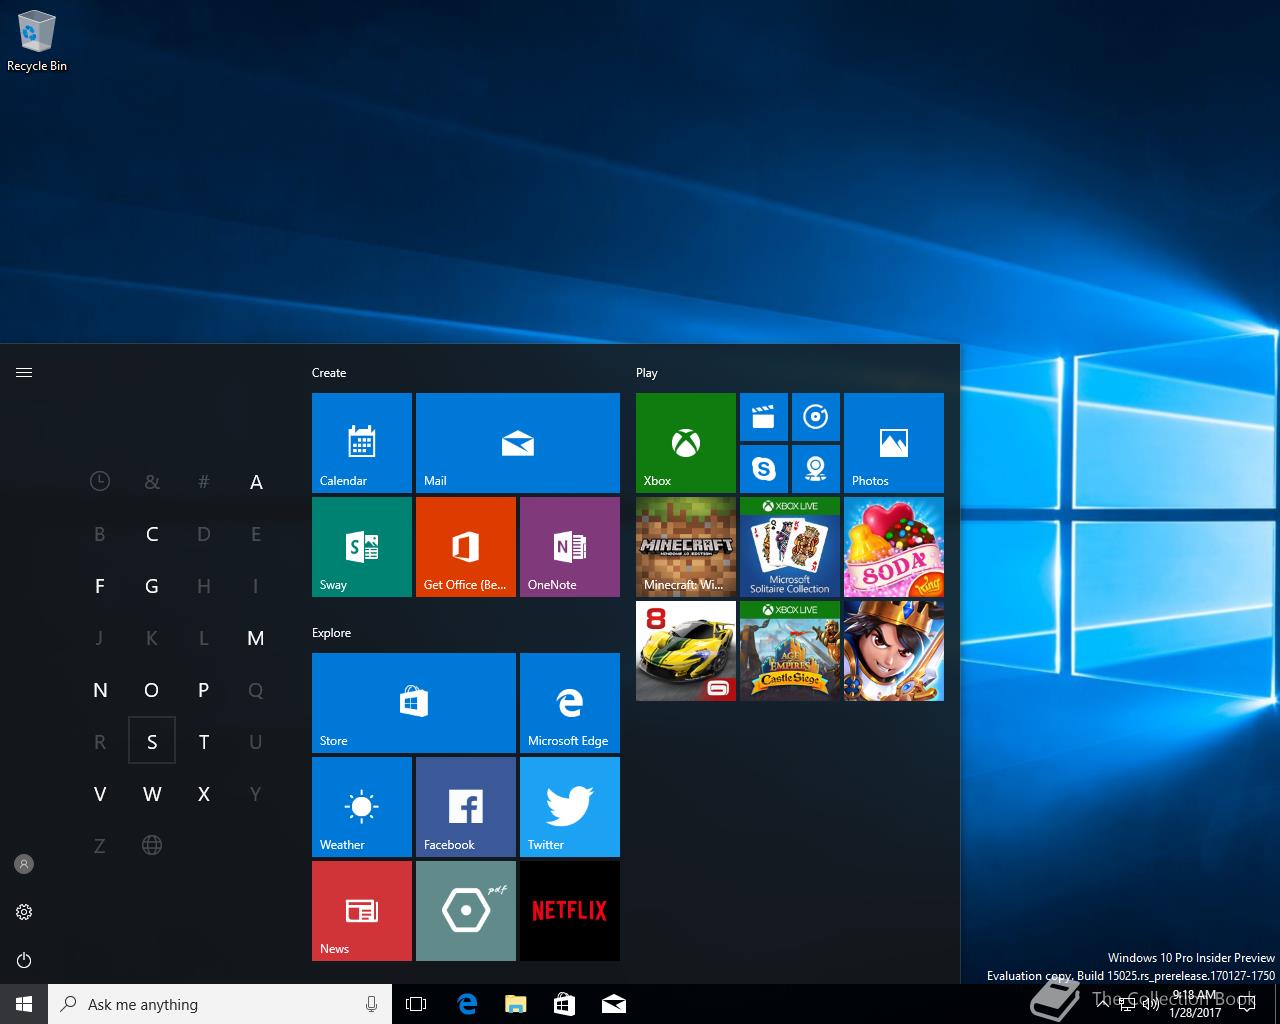Click the Explore group header
The width and height of the screenshot is (1280, 1024).
coord(331,633)
